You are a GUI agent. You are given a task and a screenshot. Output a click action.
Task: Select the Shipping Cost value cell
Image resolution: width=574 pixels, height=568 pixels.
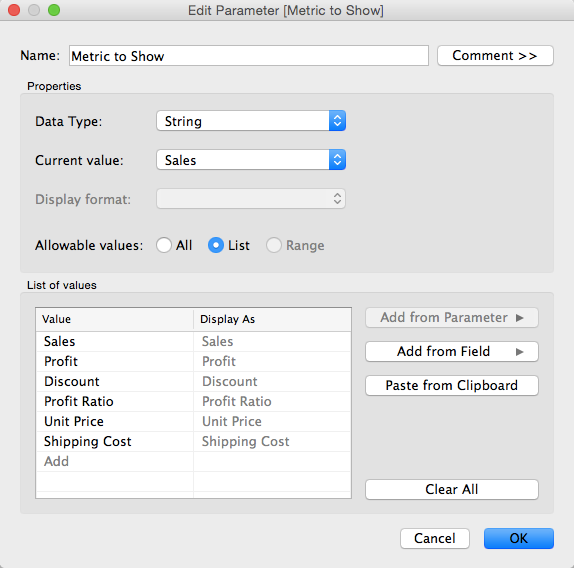pos(115,441)
